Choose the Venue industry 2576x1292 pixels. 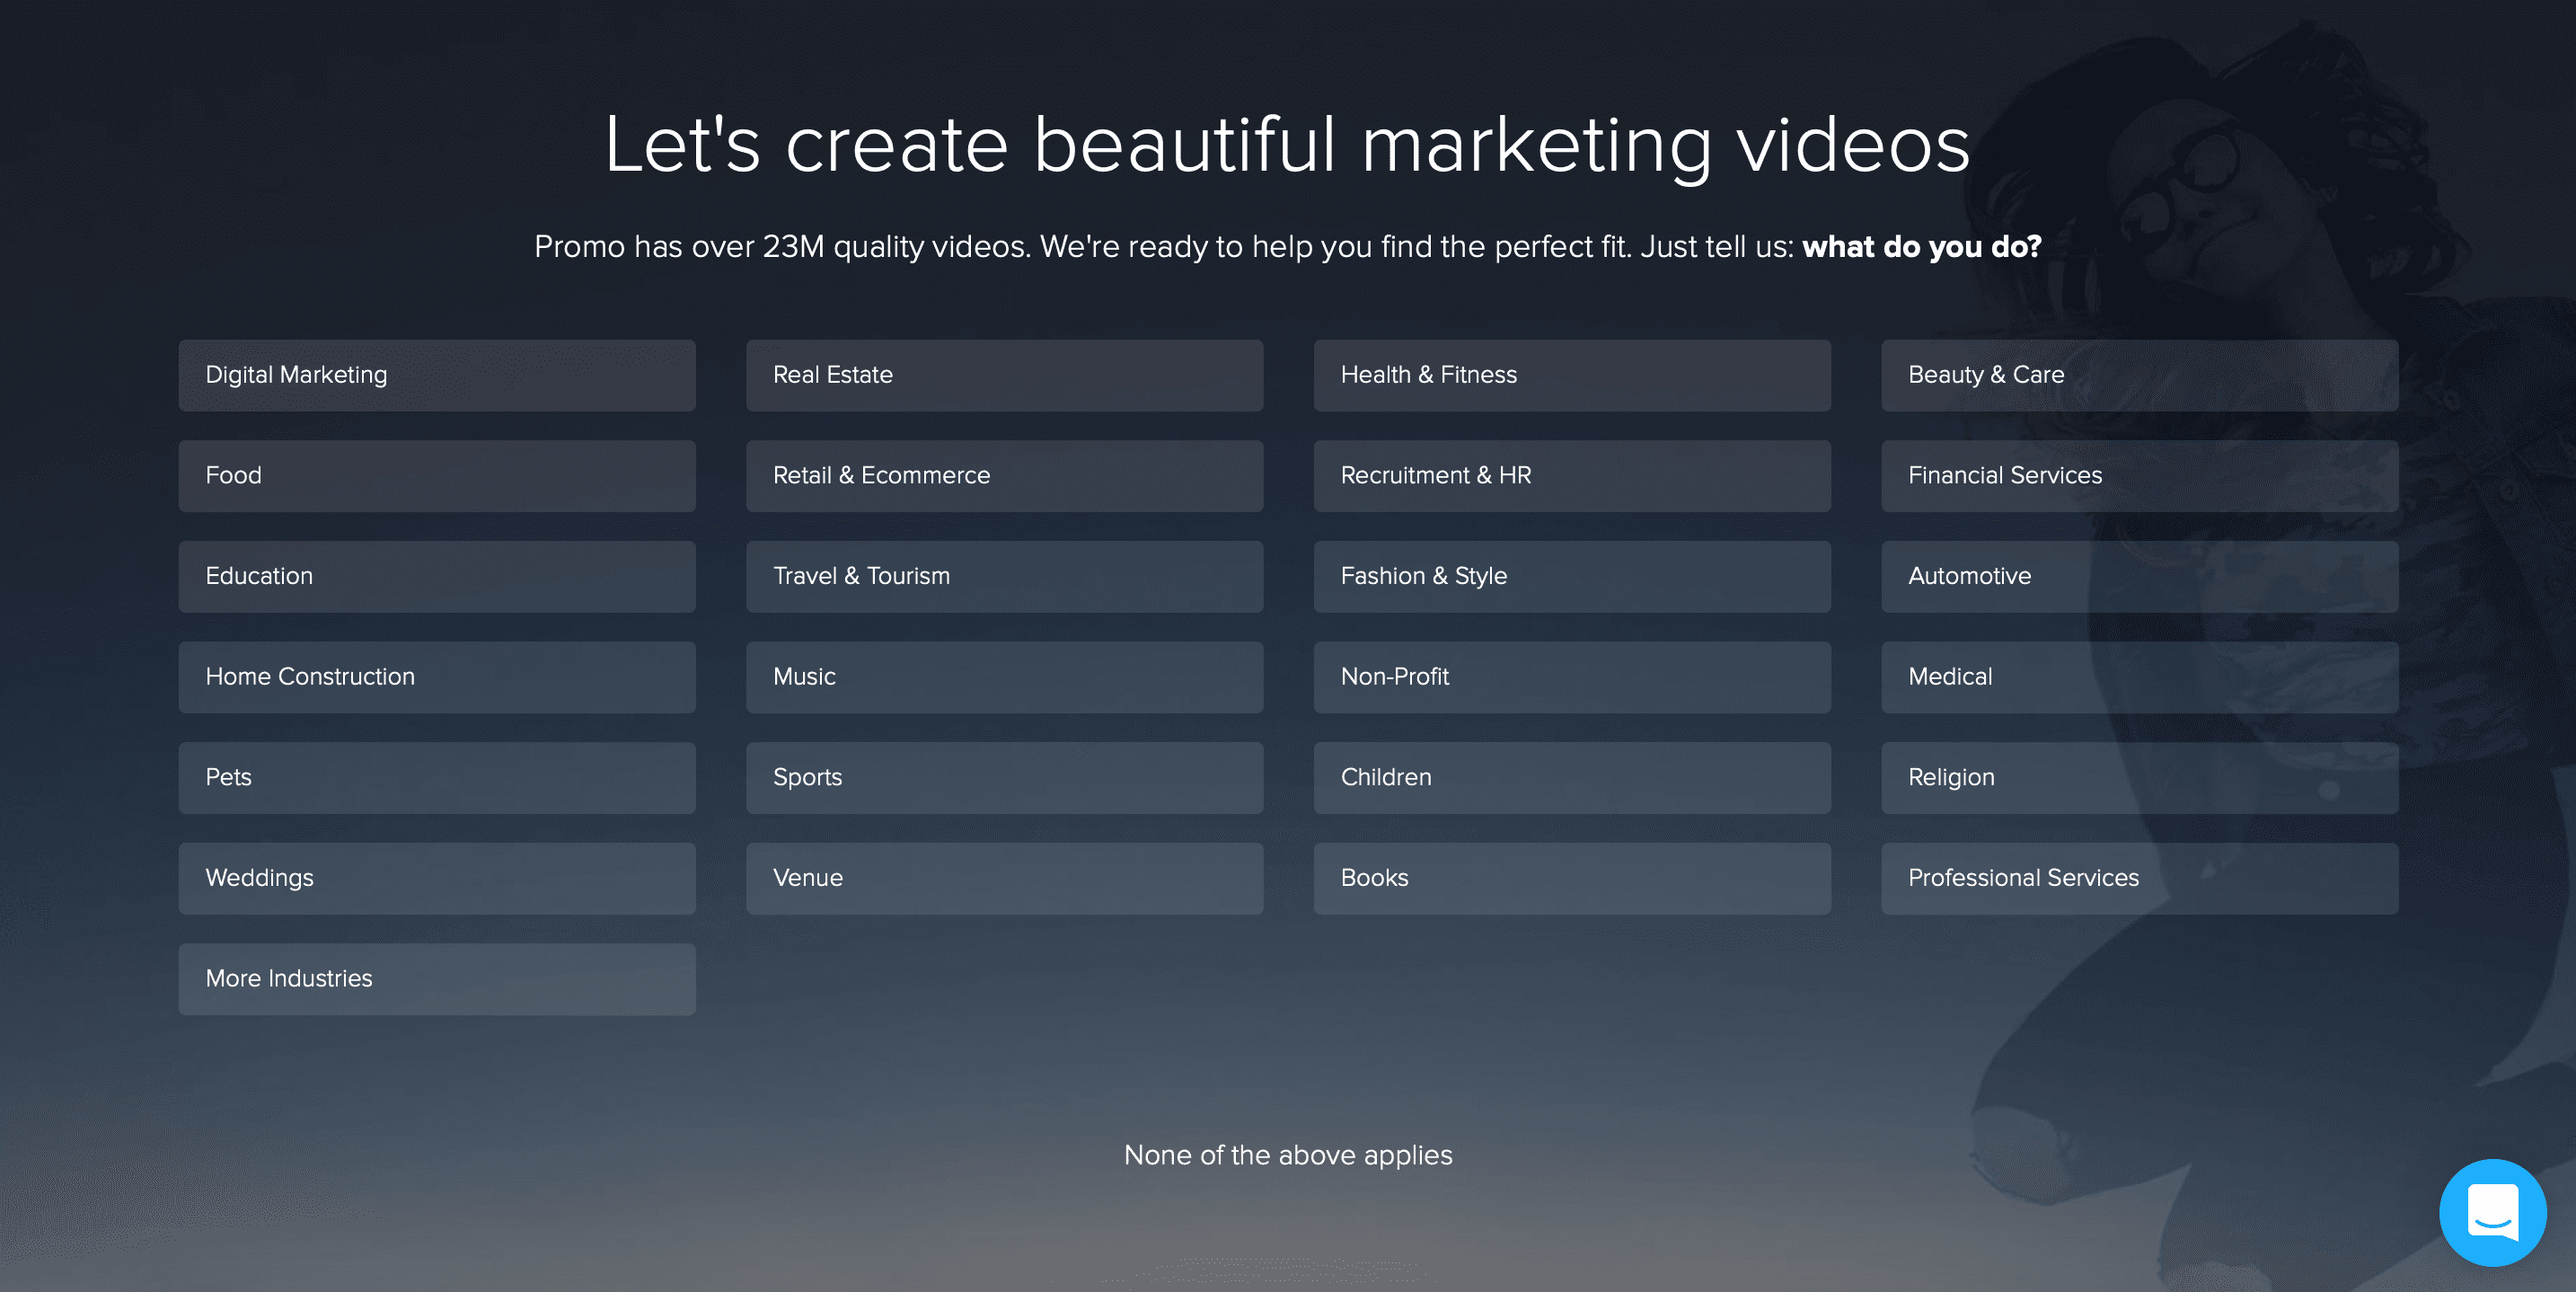click(x=1004, y=879)
